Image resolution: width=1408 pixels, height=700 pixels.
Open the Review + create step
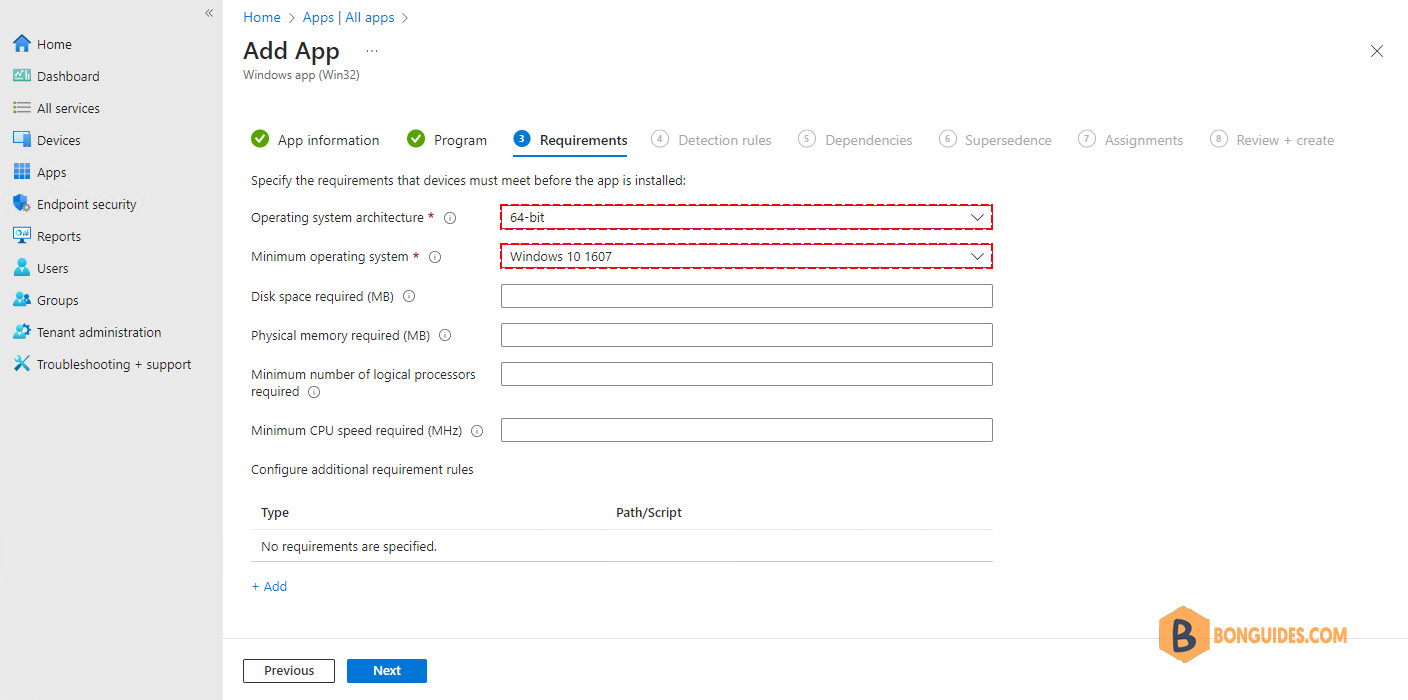pyautogui.click(x=1272, y=140)
